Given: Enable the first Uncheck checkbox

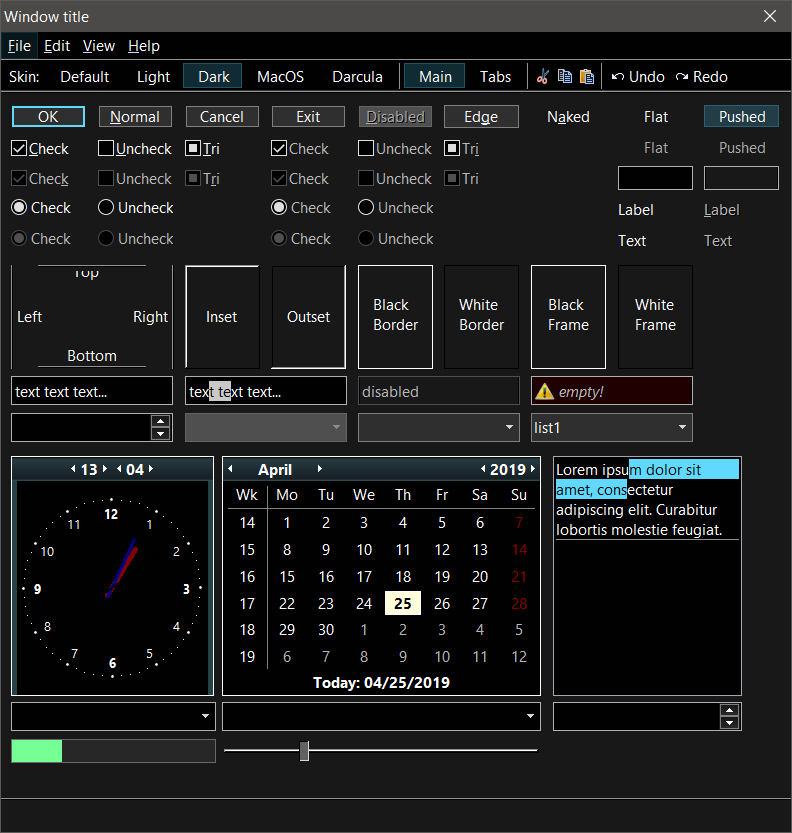Looking at the screenshot, I should pos(106,149).
